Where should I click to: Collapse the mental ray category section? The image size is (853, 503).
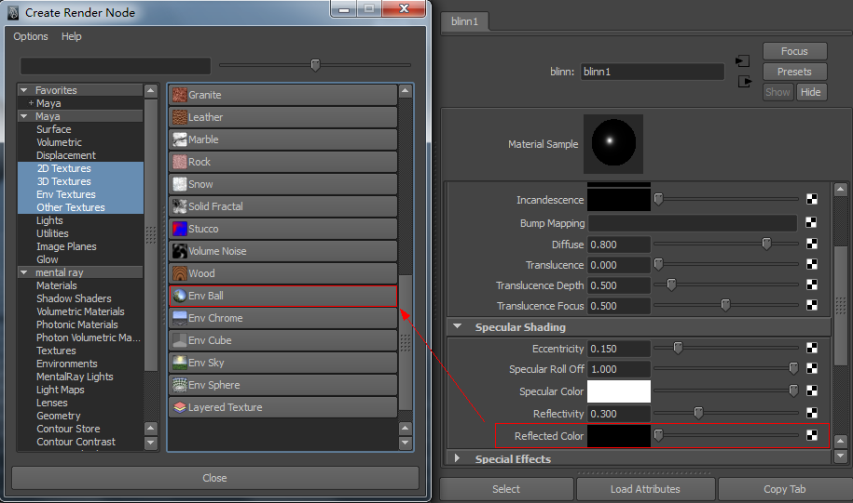[24, 272]
